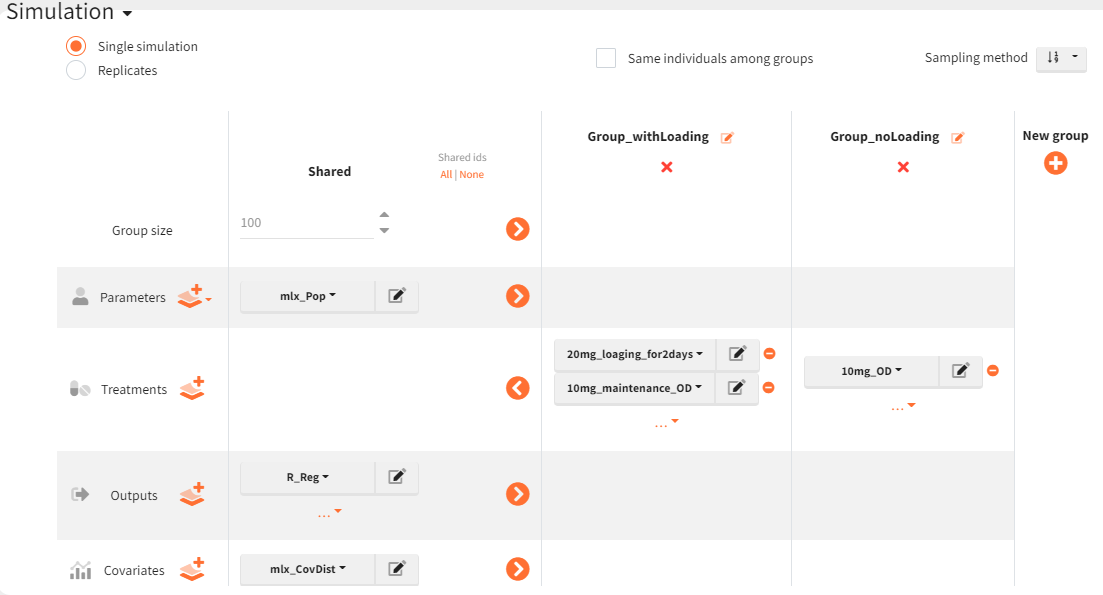
Task: Increase group size with up arrow
Action: [x=384, y=215]
